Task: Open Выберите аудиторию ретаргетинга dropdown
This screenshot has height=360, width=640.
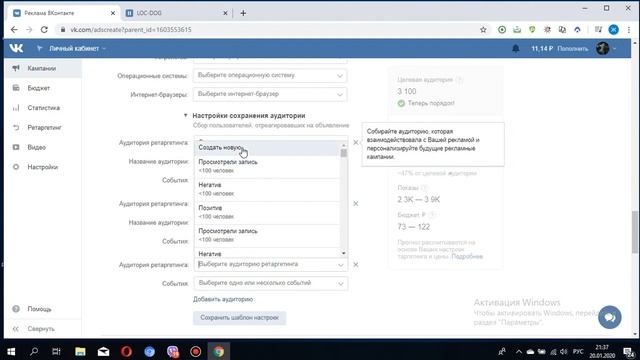Action: [x=271, y=264]
